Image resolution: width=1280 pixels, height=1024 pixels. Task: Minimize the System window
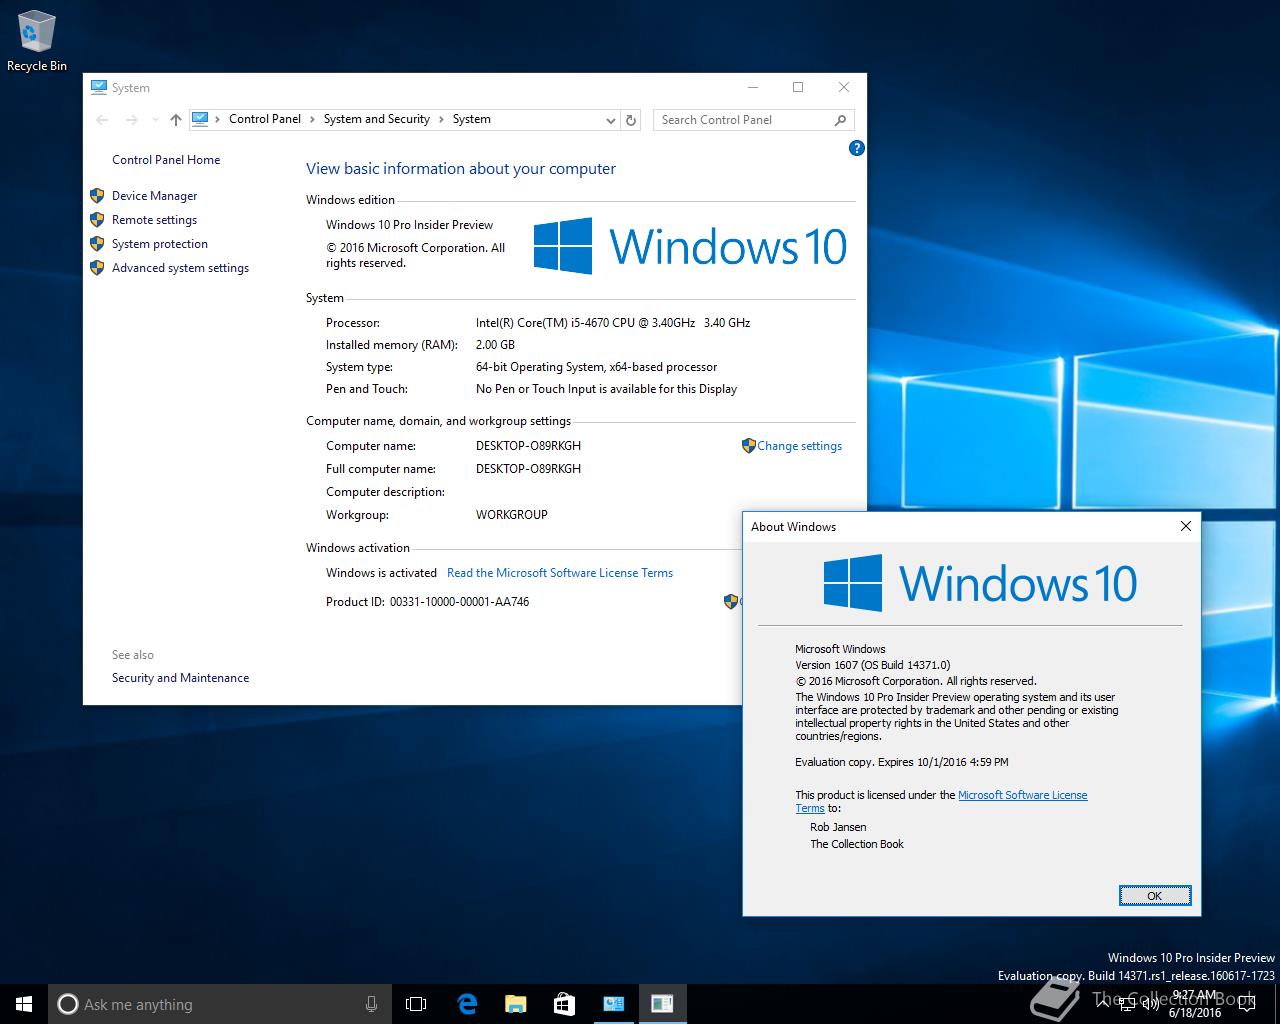point(752,87)
